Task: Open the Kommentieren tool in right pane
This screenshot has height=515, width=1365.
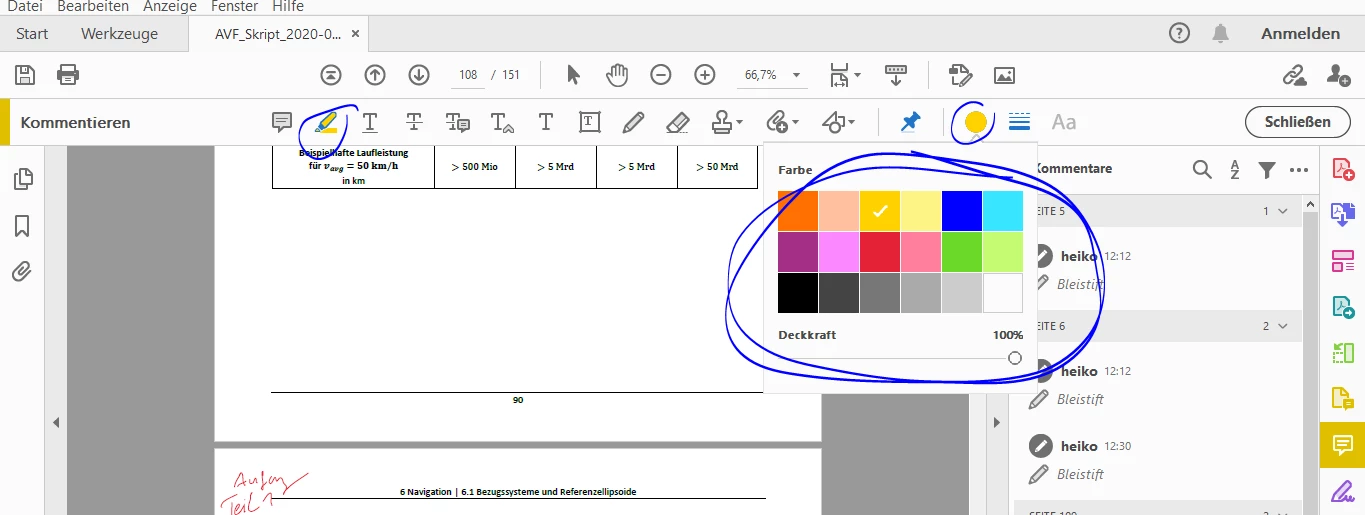Action: (1343, 445)
